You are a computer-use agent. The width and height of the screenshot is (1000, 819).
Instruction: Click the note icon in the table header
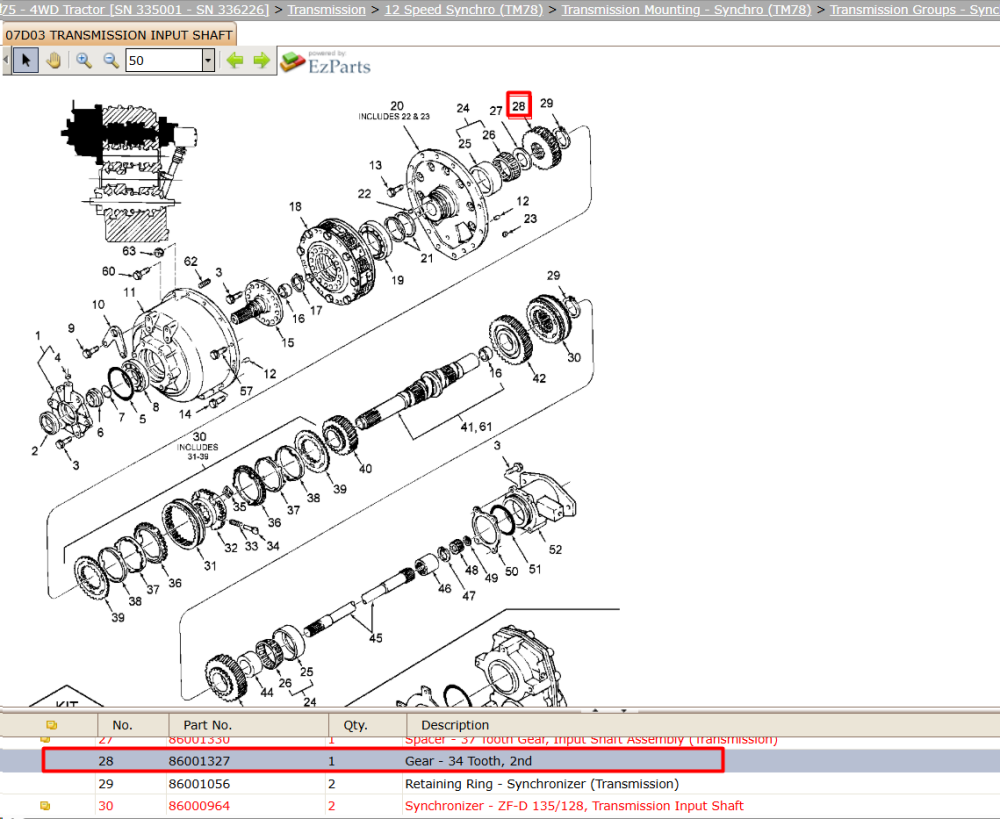(x=52, y=725)
